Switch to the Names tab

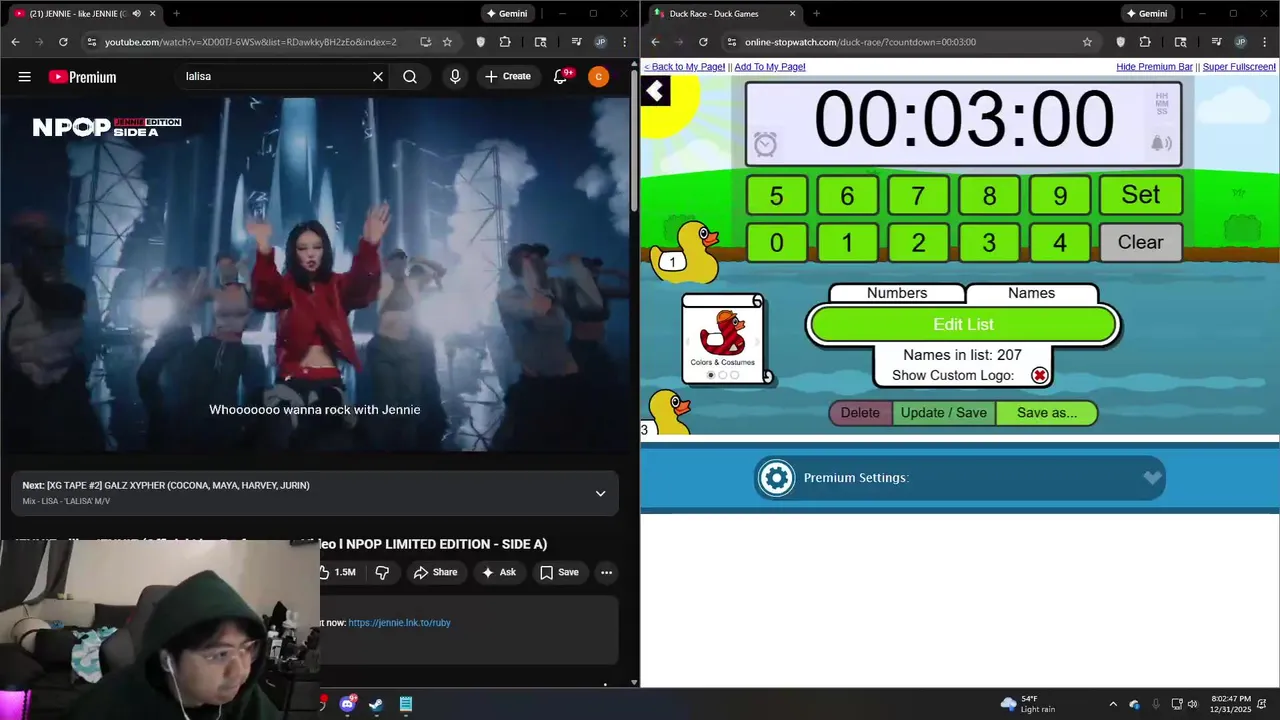click(1031, 293)
